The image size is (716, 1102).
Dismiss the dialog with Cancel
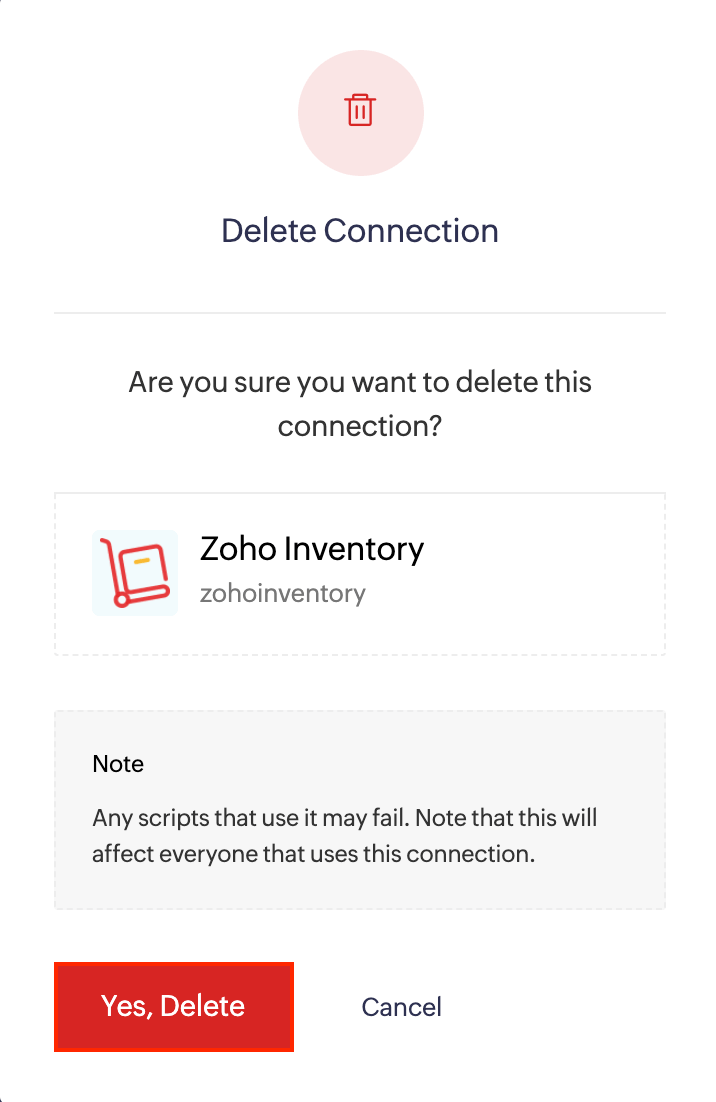click(401, 1006)
